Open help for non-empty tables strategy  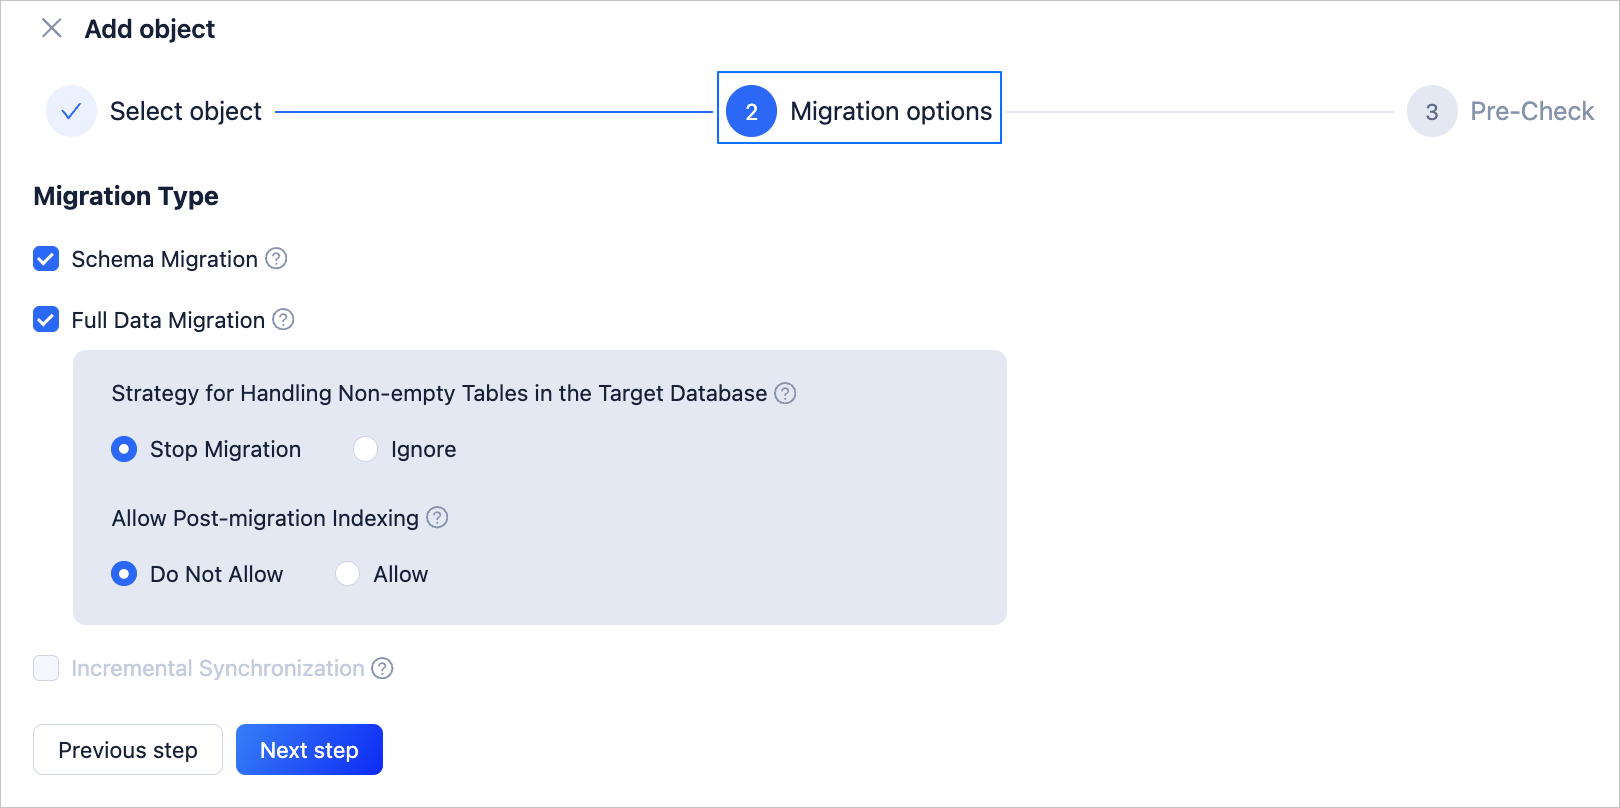pyautogui.click(x=786, y=393)
